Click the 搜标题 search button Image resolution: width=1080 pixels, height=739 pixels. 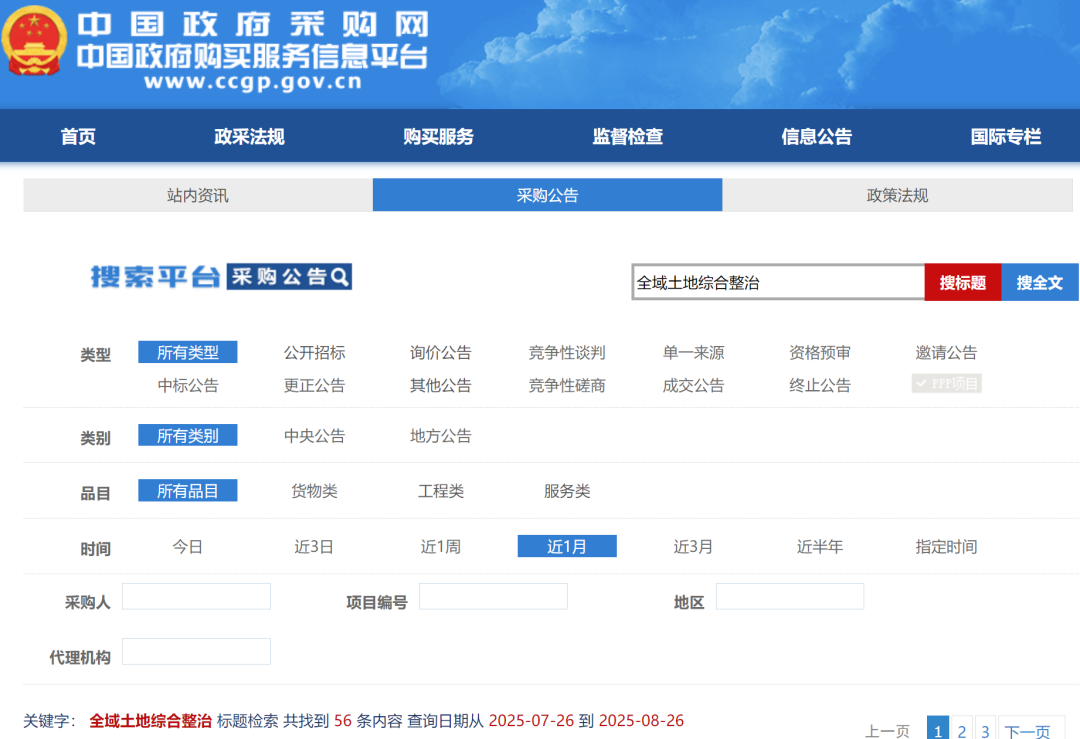pyautogui.click(x=962, y=282)
